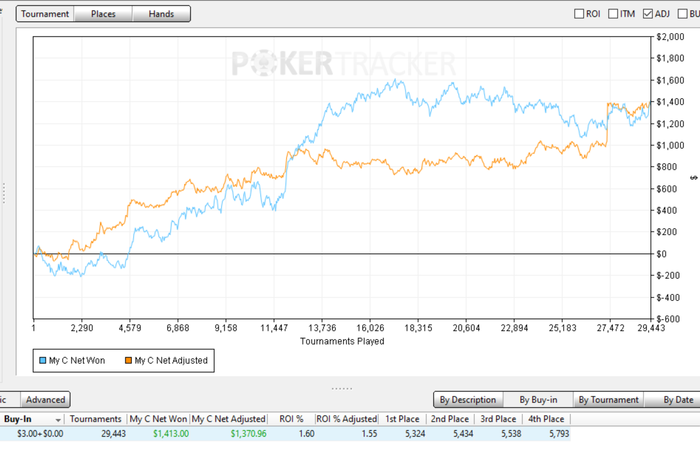Sort by the 3rd Place column

[x=498, y=419]
